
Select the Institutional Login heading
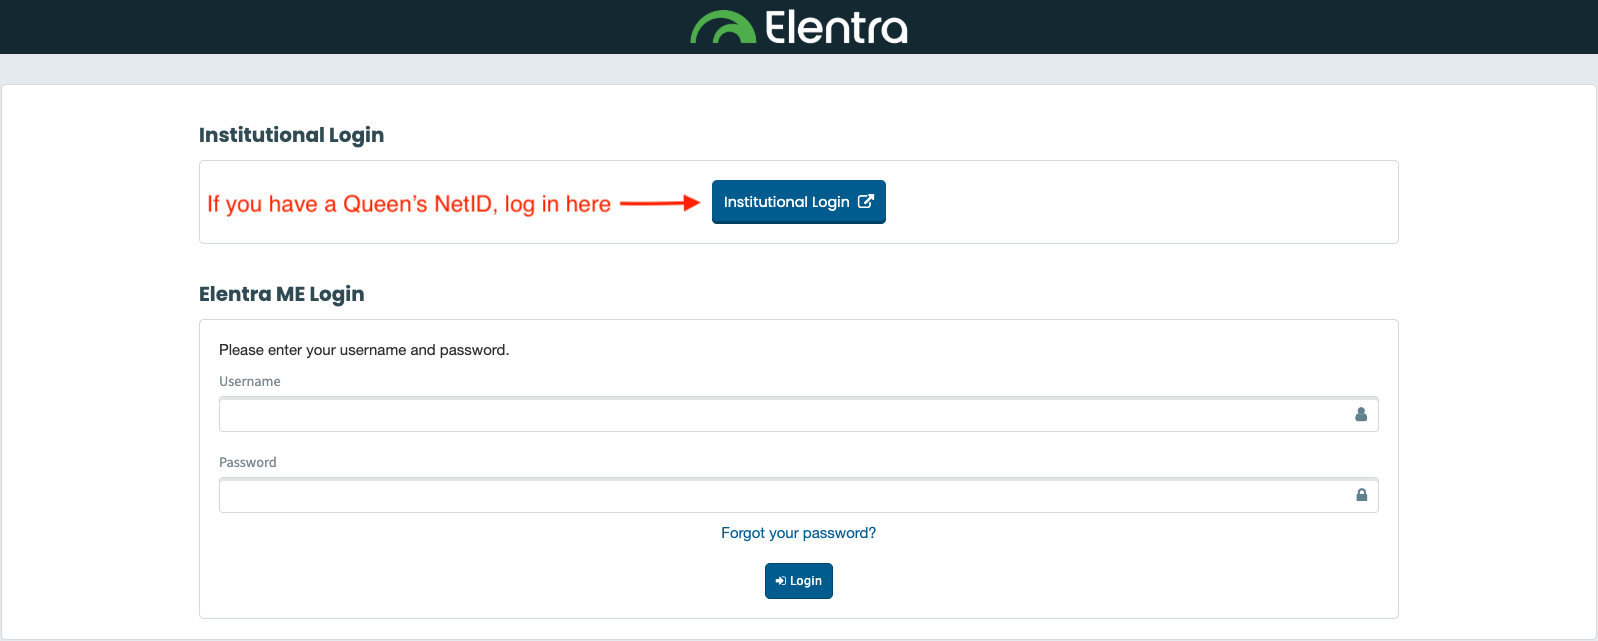pos(291,135)
